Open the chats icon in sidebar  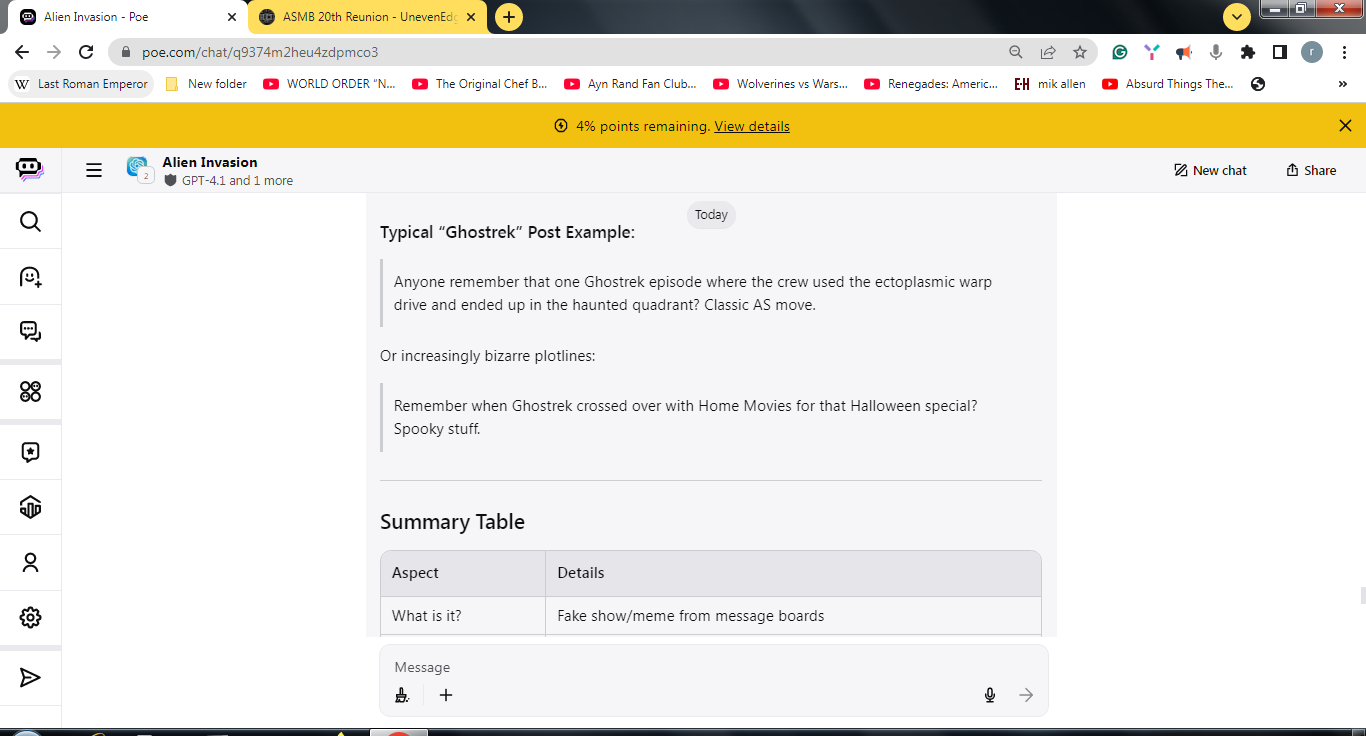tap(30, 331)
